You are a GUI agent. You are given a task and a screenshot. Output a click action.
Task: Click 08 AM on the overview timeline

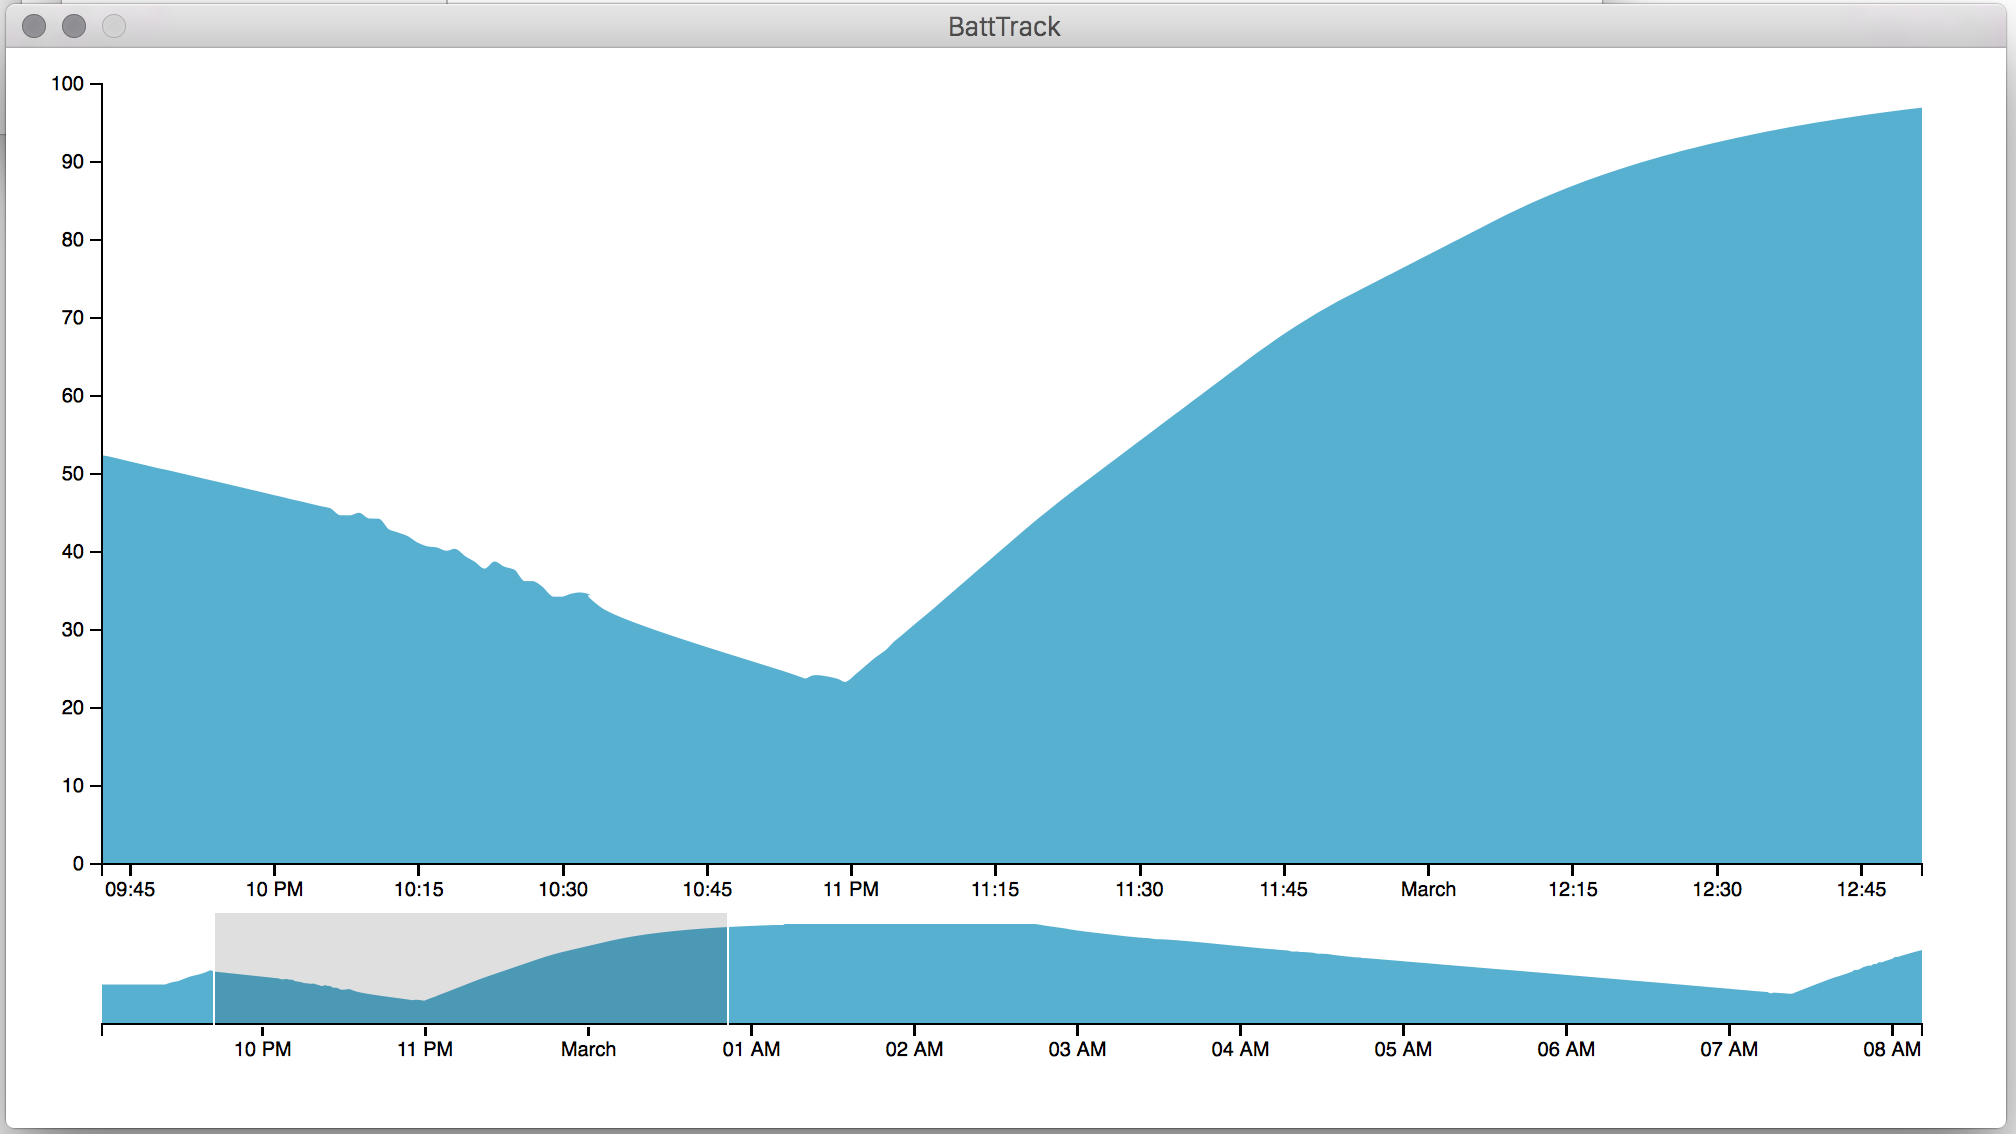(1891, 1048)
